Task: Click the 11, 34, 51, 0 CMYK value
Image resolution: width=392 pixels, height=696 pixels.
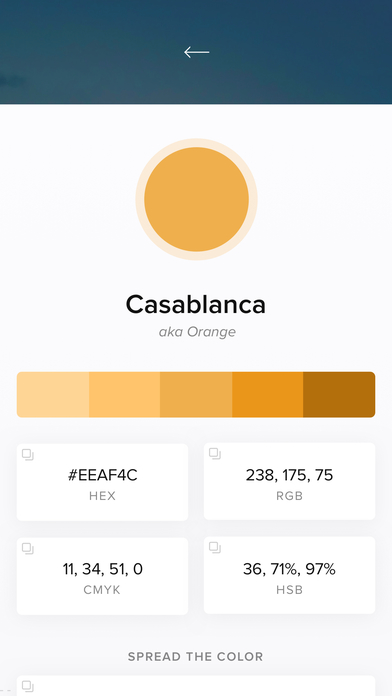Action: point(103,569)
